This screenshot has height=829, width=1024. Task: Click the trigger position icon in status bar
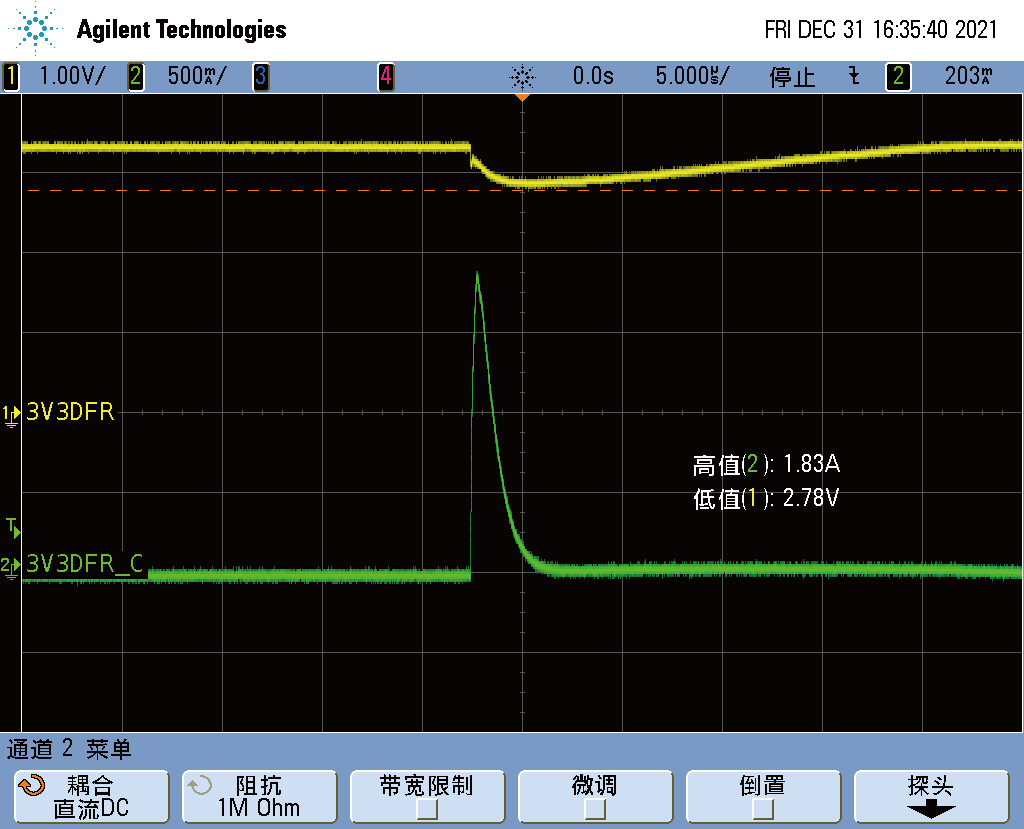pos(522,76)
